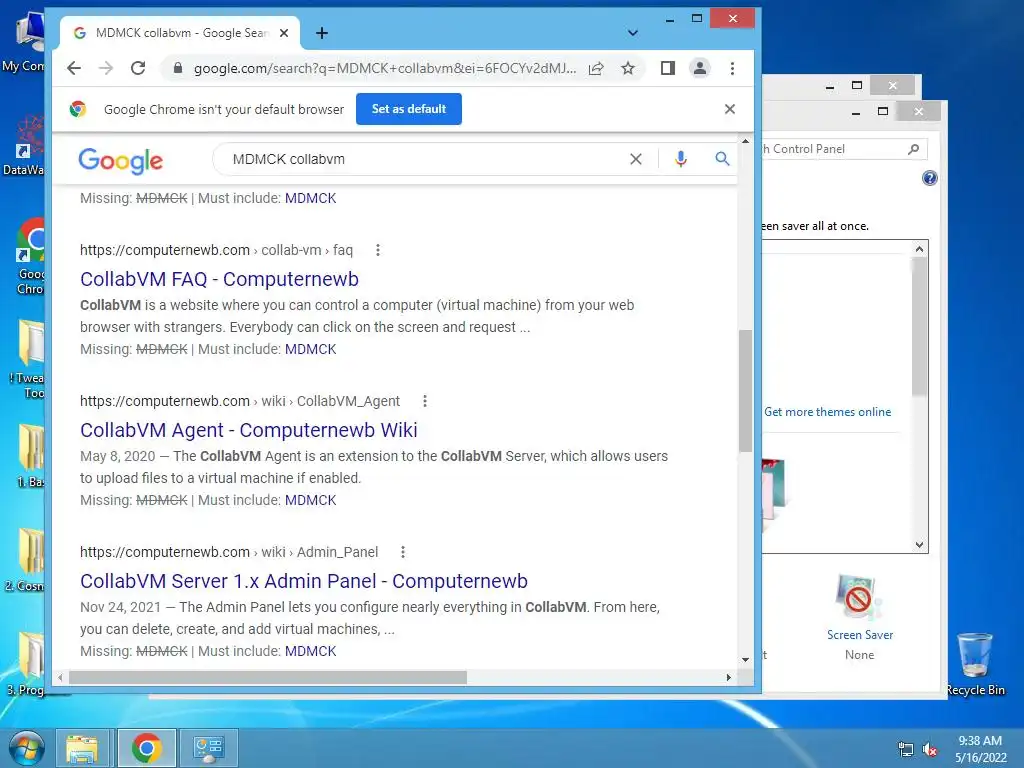Click the network tray icon
The height and width of the screenshot is (768, 1024).
[x=906, y=750]
